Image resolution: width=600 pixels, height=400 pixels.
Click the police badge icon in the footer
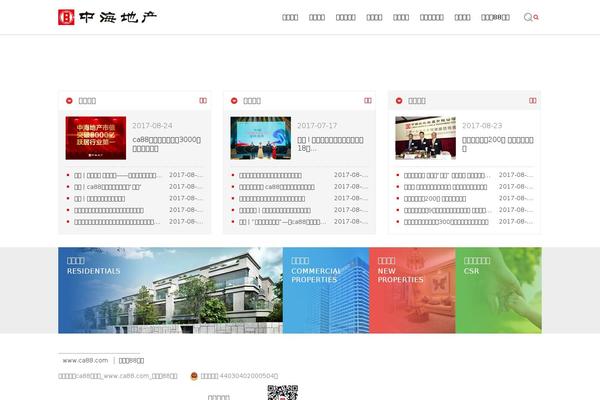(x=194, y=376)
